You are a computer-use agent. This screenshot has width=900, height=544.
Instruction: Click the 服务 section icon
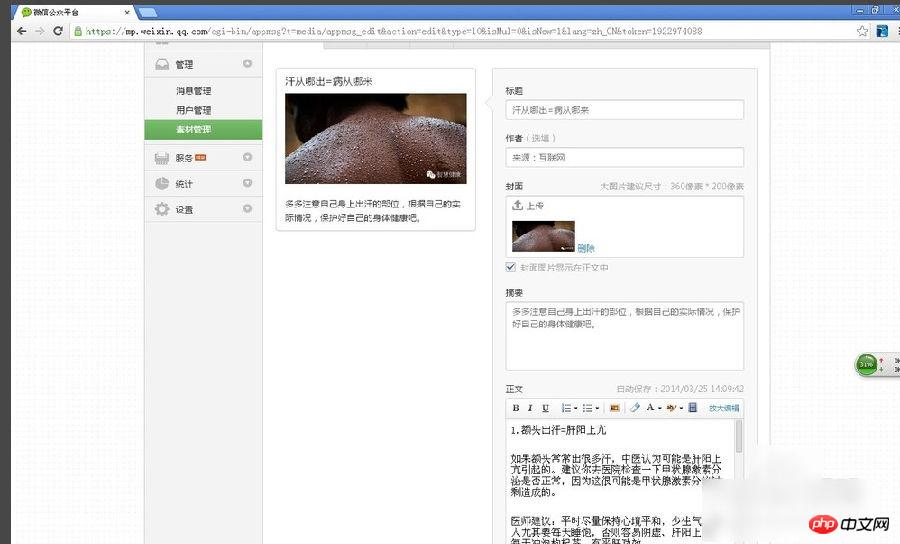pyautogui.click(x=162, y=158)
